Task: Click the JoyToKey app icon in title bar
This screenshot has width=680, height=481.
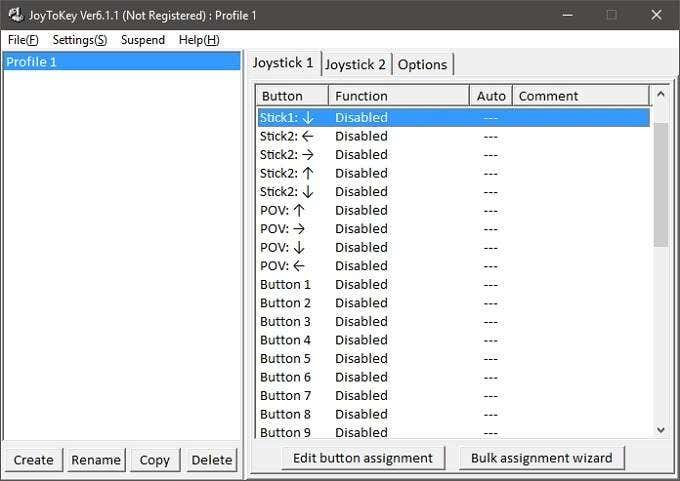Action: [15, 15]
